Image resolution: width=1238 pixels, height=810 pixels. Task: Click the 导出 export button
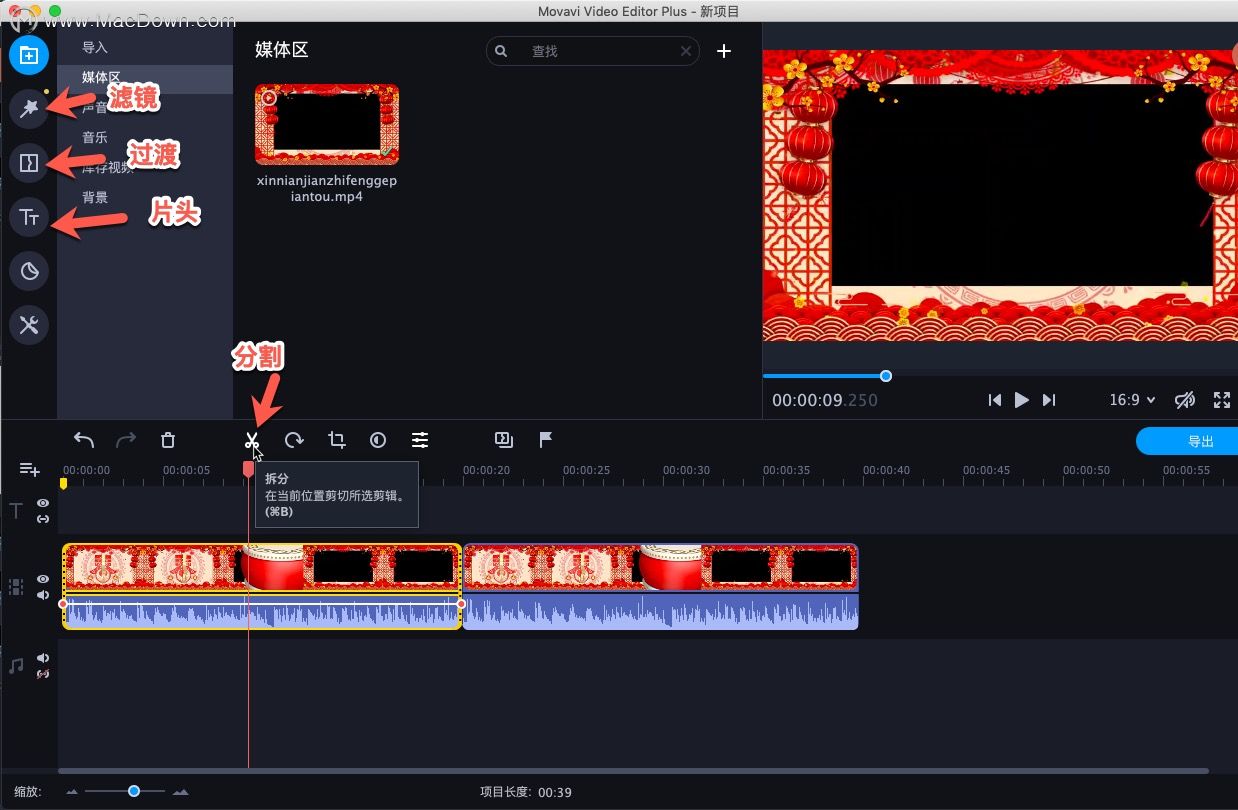click(1188, 441)
